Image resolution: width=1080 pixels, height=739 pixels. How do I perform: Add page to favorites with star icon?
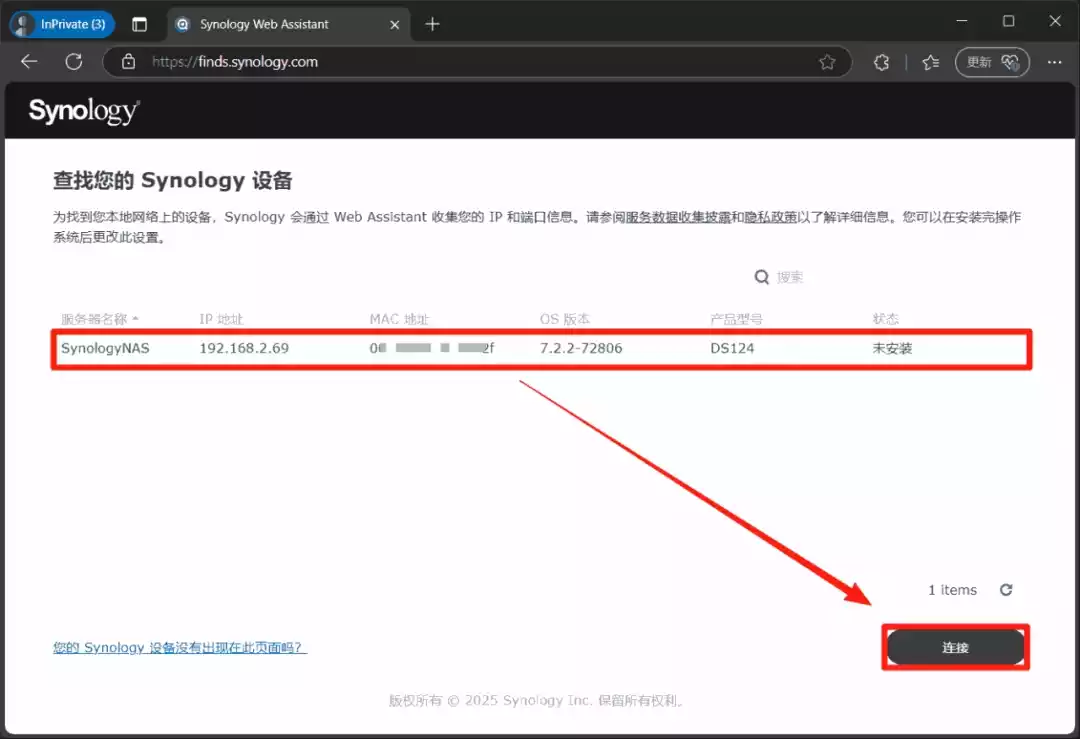[x=827, y=62]
